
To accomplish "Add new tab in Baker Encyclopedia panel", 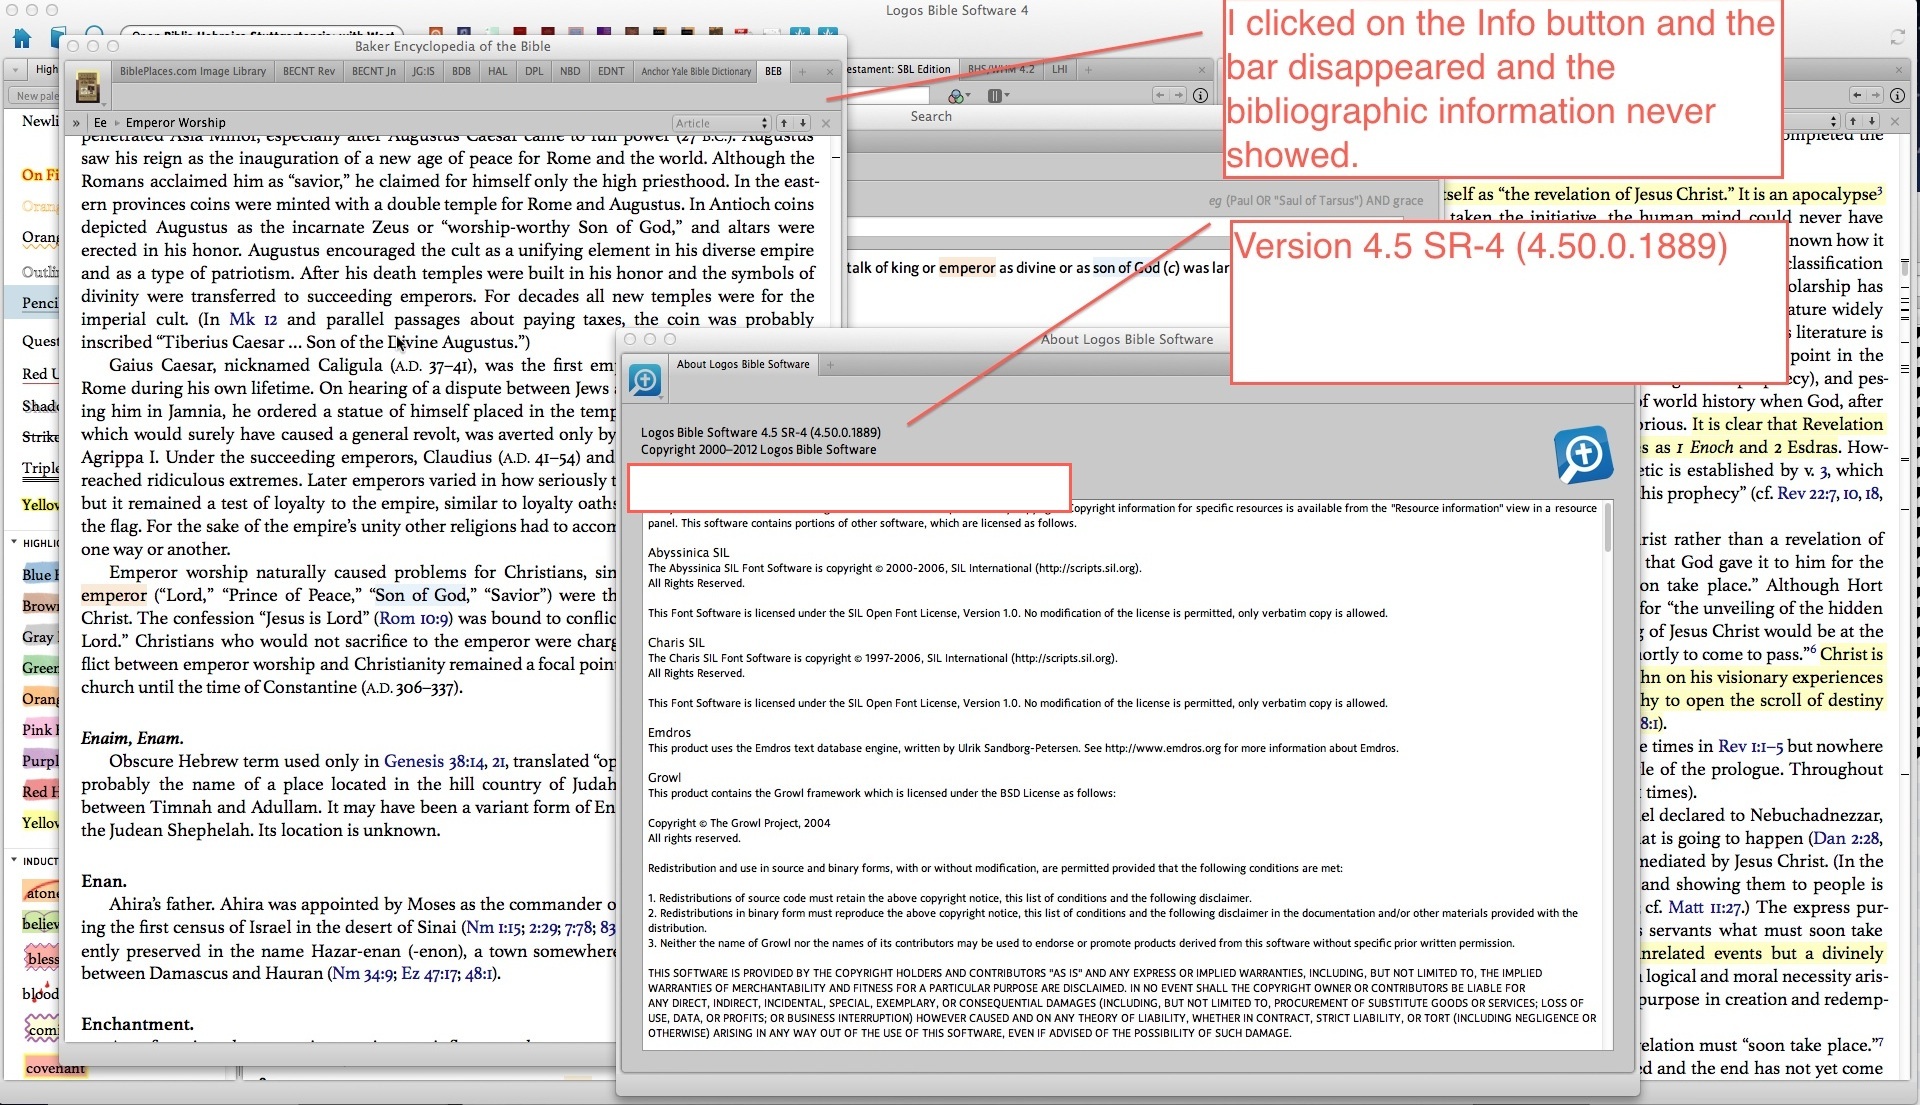I will [802, 71].
